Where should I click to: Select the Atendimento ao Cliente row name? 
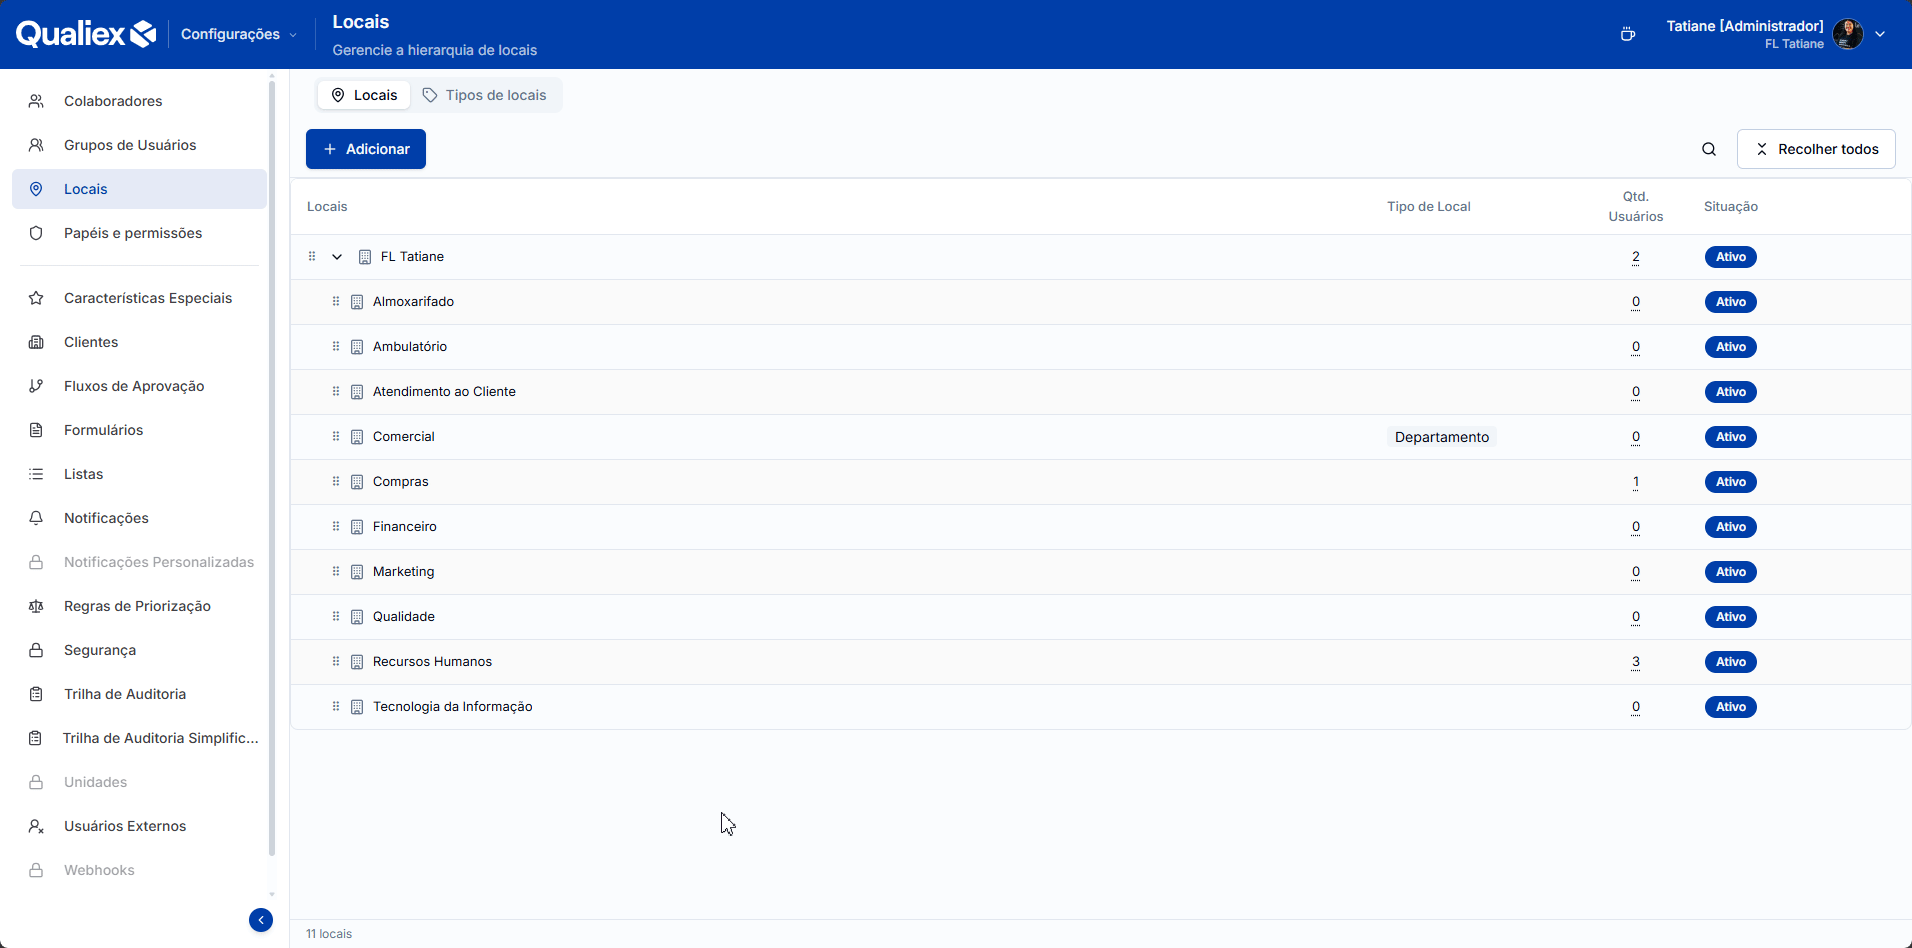444,392
